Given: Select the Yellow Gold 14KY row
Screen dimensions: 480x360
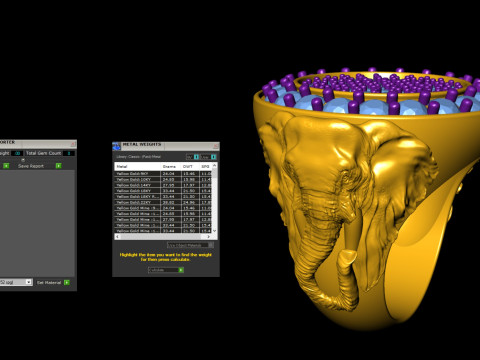Looking at the screenshot, I should [163, 185].
